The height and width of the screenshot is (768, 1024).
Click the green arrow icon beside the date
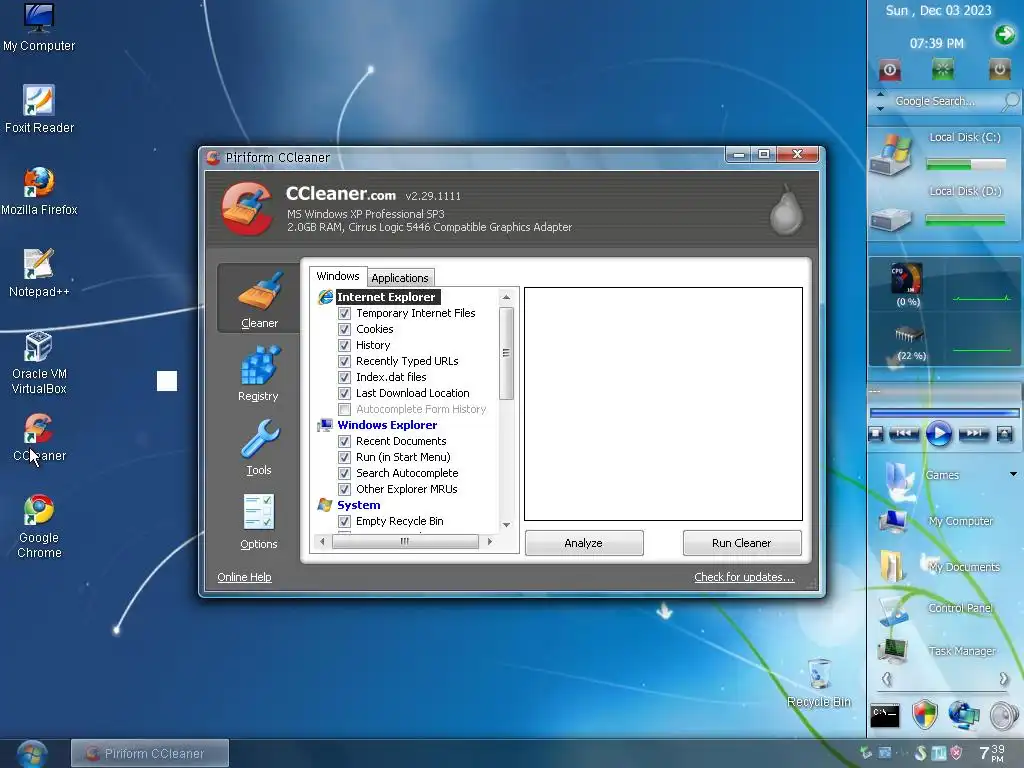pos(1005,34)
